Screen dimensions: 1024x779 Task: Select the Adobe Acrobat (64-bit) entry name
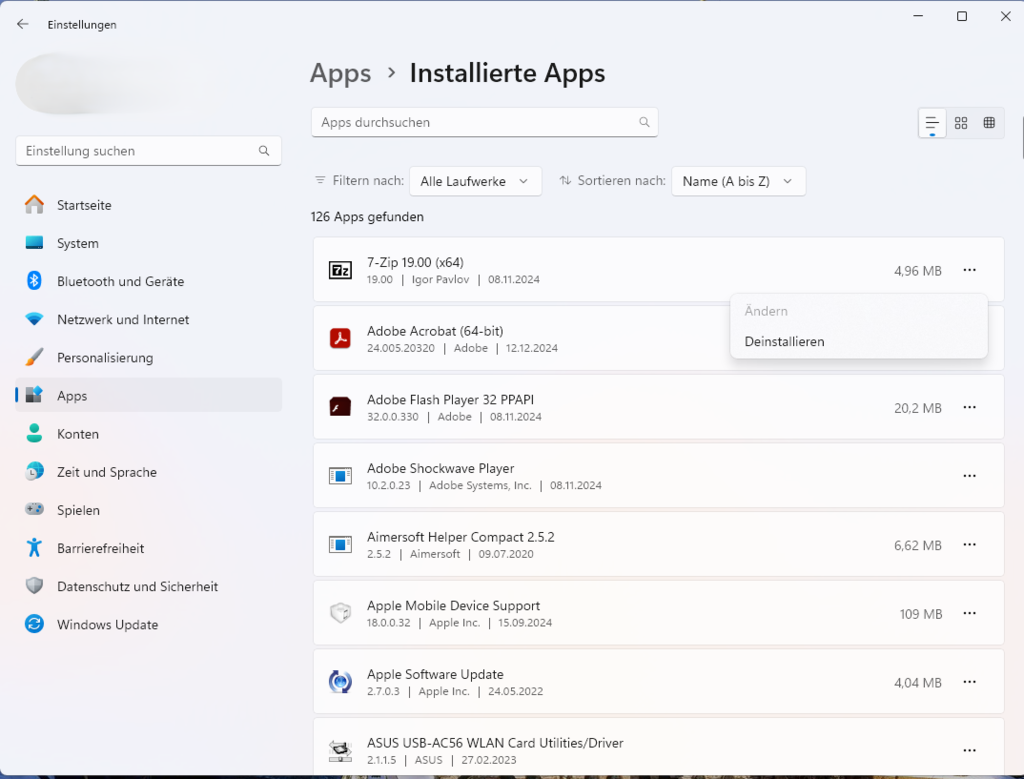(x=435, y=331)
